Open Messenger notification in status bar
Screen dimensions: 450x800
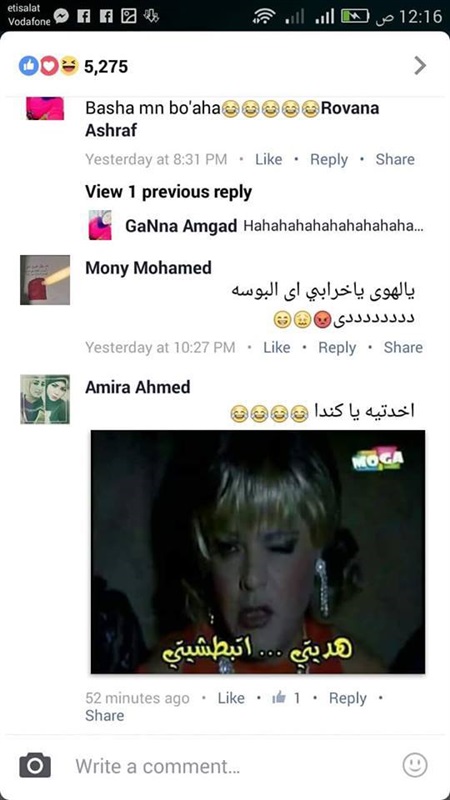(x=61, y=17)
